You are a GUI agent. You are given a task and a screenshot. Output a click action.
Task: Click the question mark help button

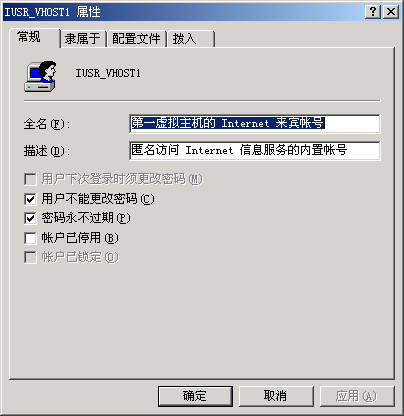(x=373, y=12)
